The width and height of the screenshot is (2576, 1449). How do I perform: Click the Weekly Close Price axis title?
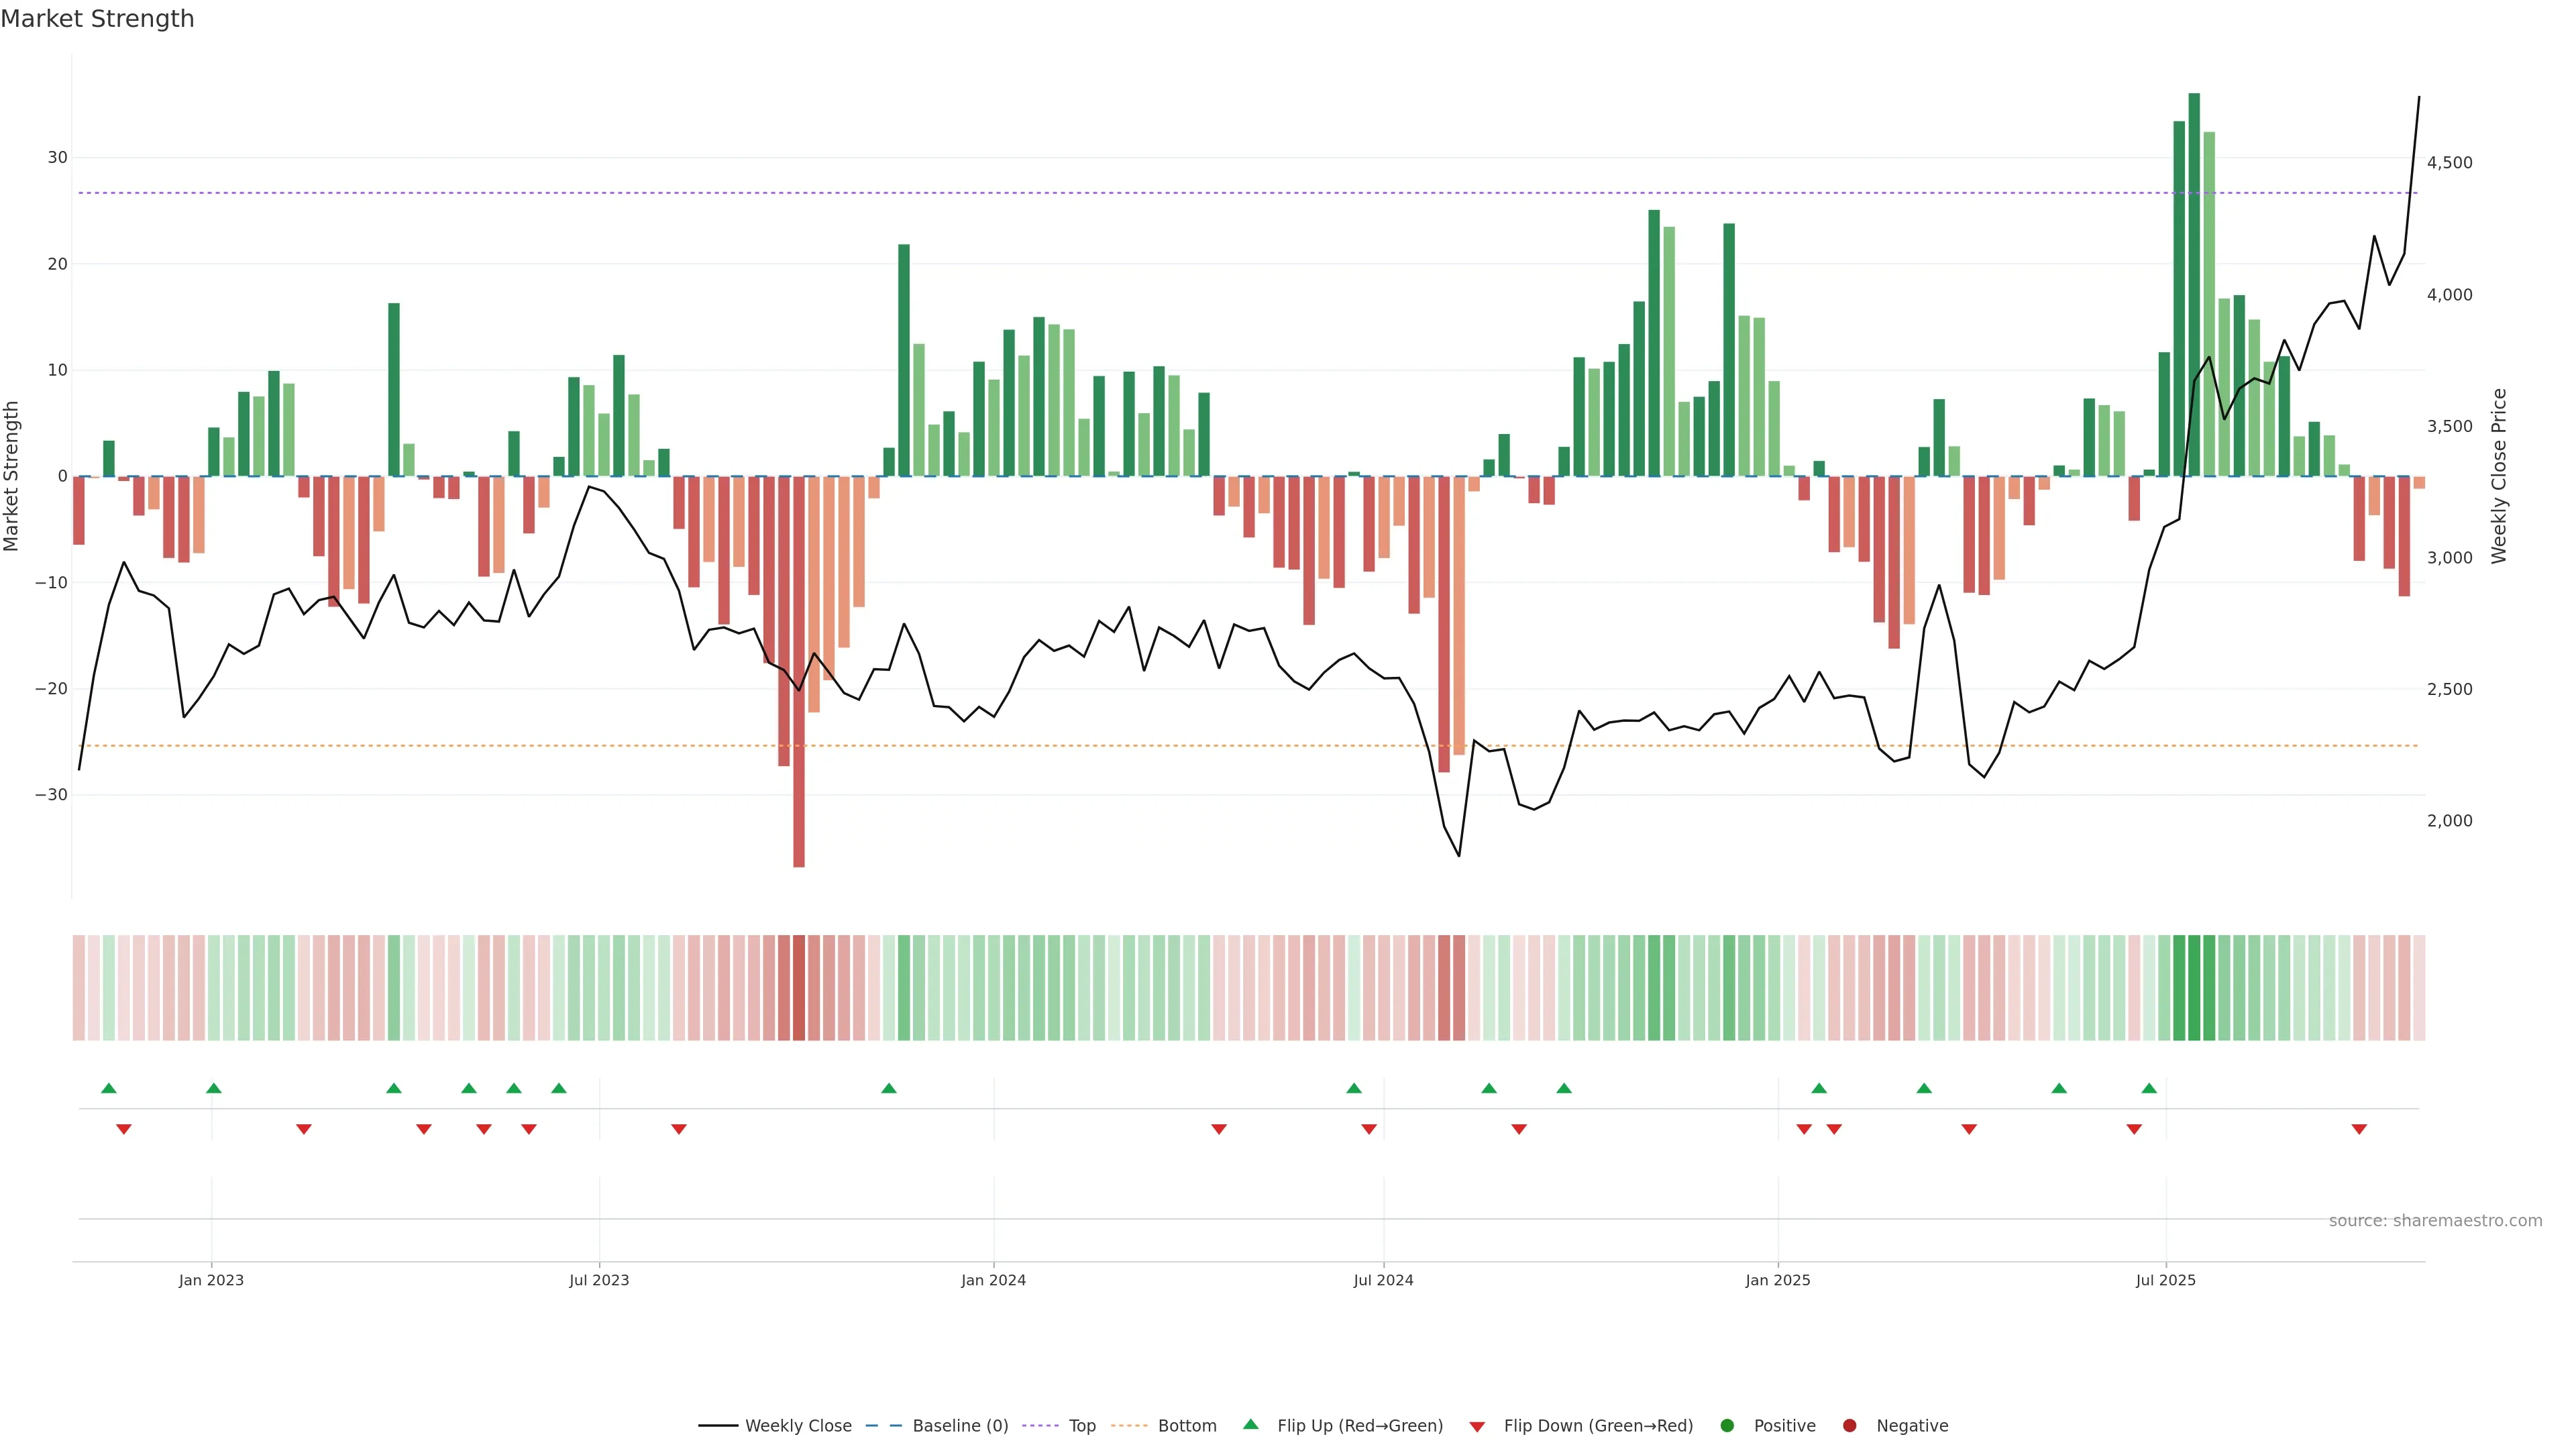(x=2499, y=476)
